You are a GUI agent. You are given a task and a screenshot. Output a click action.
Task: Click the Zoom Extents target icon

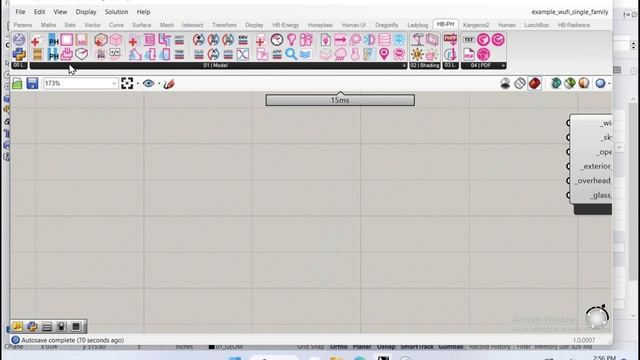click(x=127, y=83)
